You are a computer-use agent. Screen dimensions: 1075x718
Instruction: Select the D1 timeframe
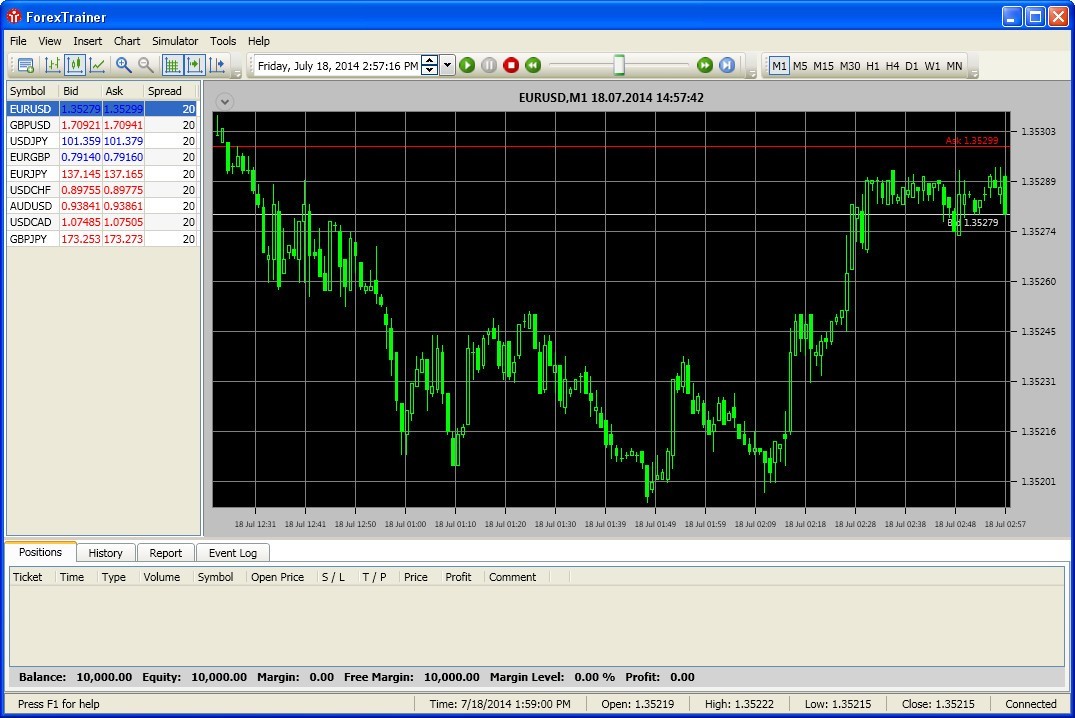(x=912, y=66)
